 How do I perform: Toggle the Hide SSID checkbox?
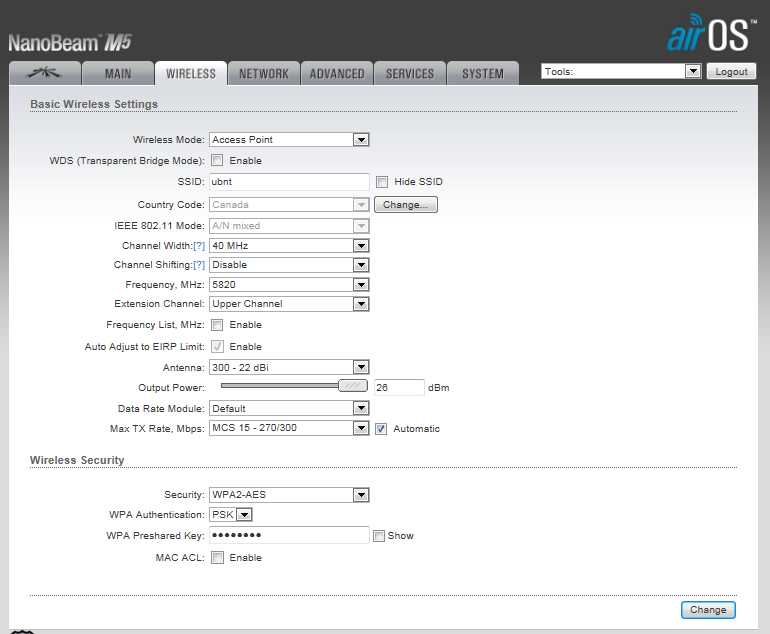[382, 182]
